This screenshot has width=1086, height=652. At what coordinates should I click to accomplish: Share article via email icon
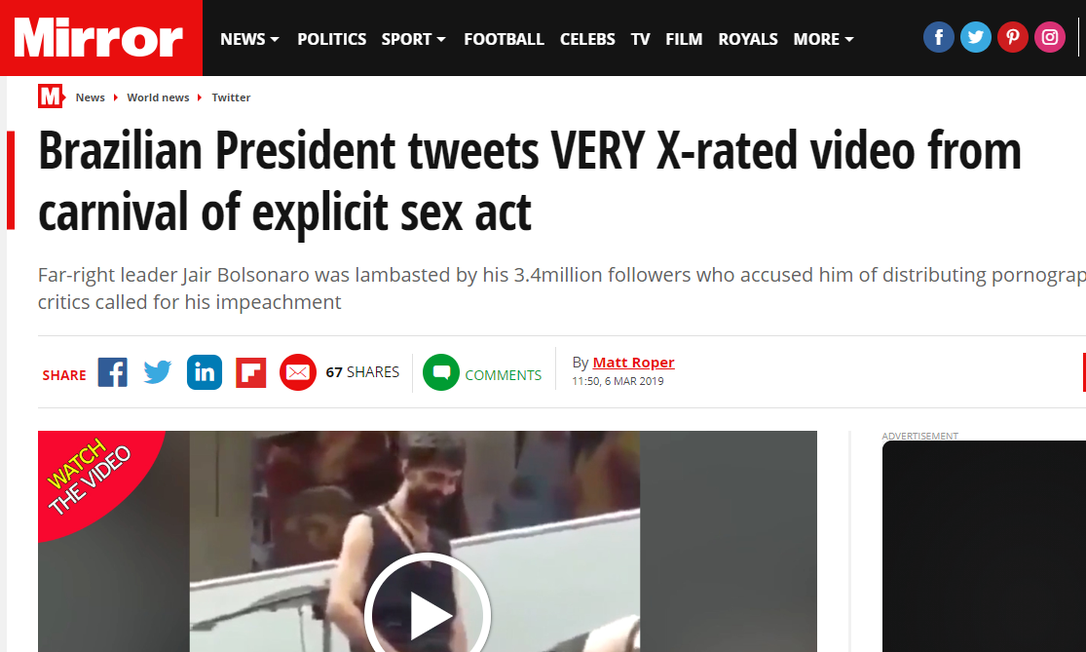297,373
